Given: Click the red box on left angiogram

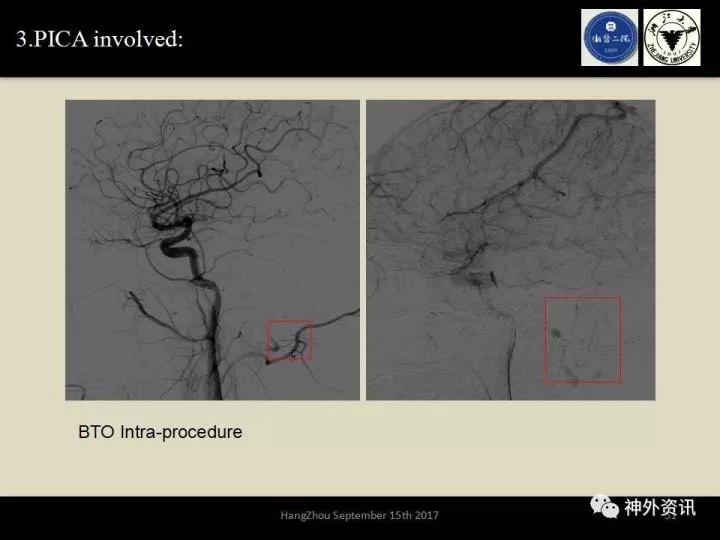Looking at the screenshot, I should [x=289, y=340].
